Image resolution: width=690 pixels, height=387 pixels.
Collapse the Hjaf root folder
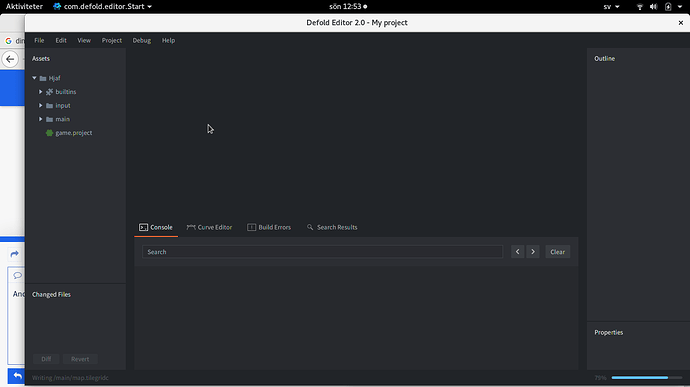[34, 78]
